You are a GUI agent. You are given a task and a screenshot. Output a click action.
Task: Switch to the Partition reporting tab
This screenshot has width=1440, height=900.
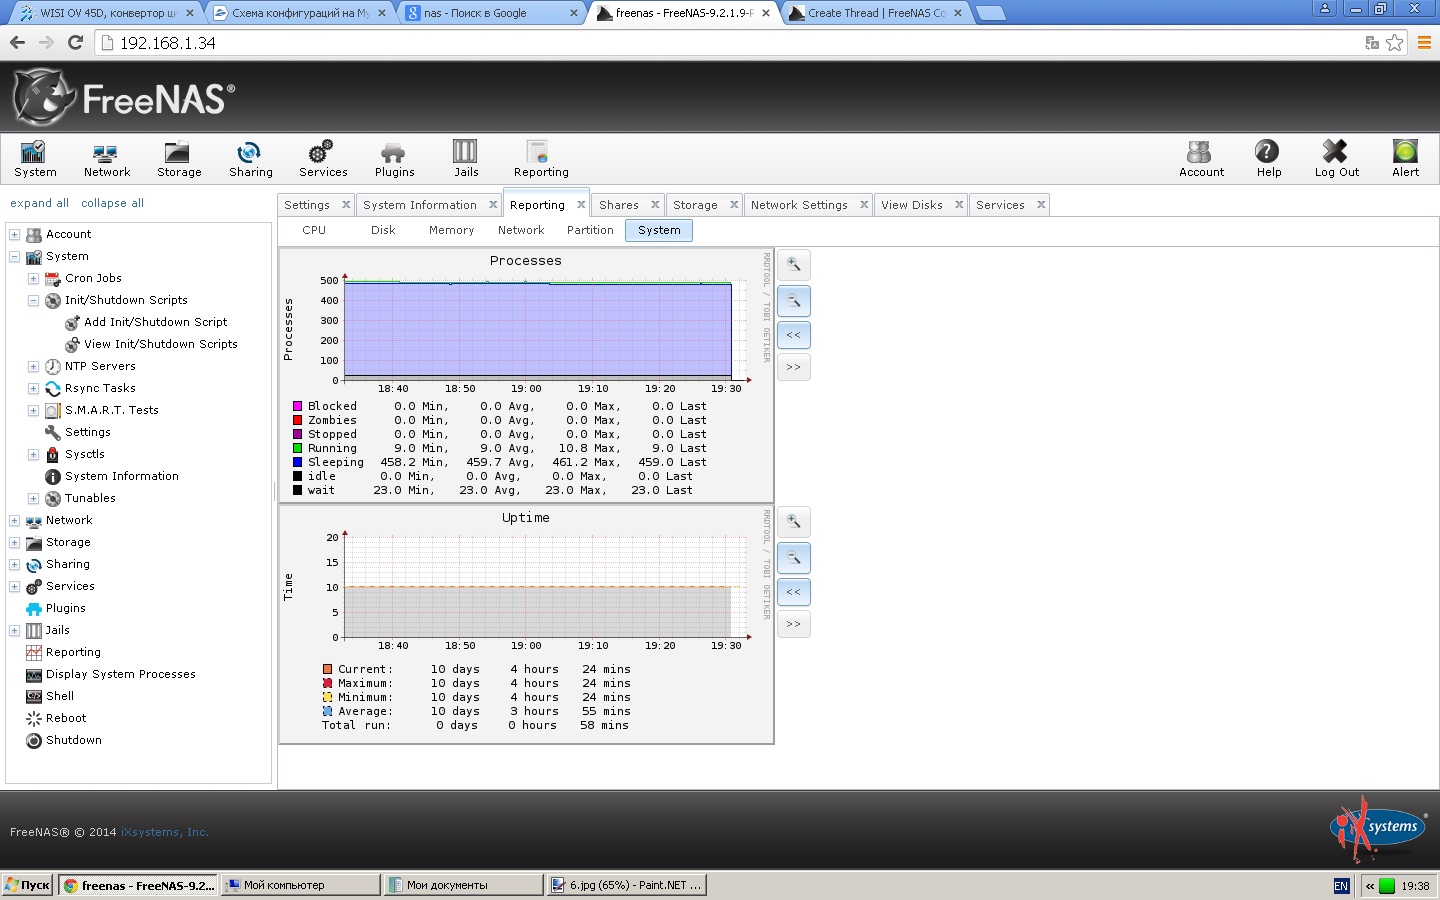coord(590,230)
